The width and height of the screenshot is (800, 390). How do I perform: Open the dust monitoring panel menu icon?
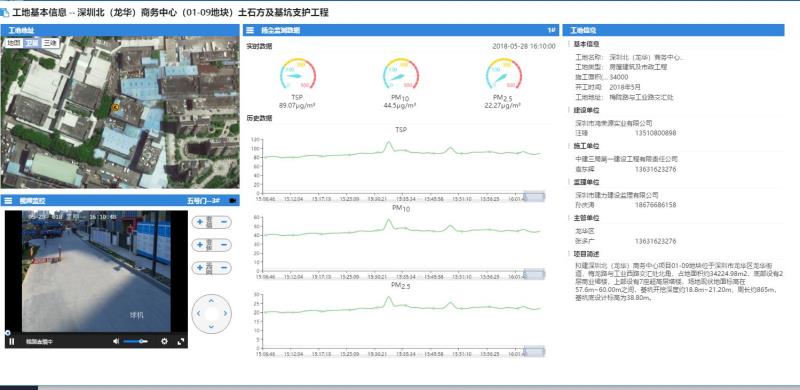250,30
